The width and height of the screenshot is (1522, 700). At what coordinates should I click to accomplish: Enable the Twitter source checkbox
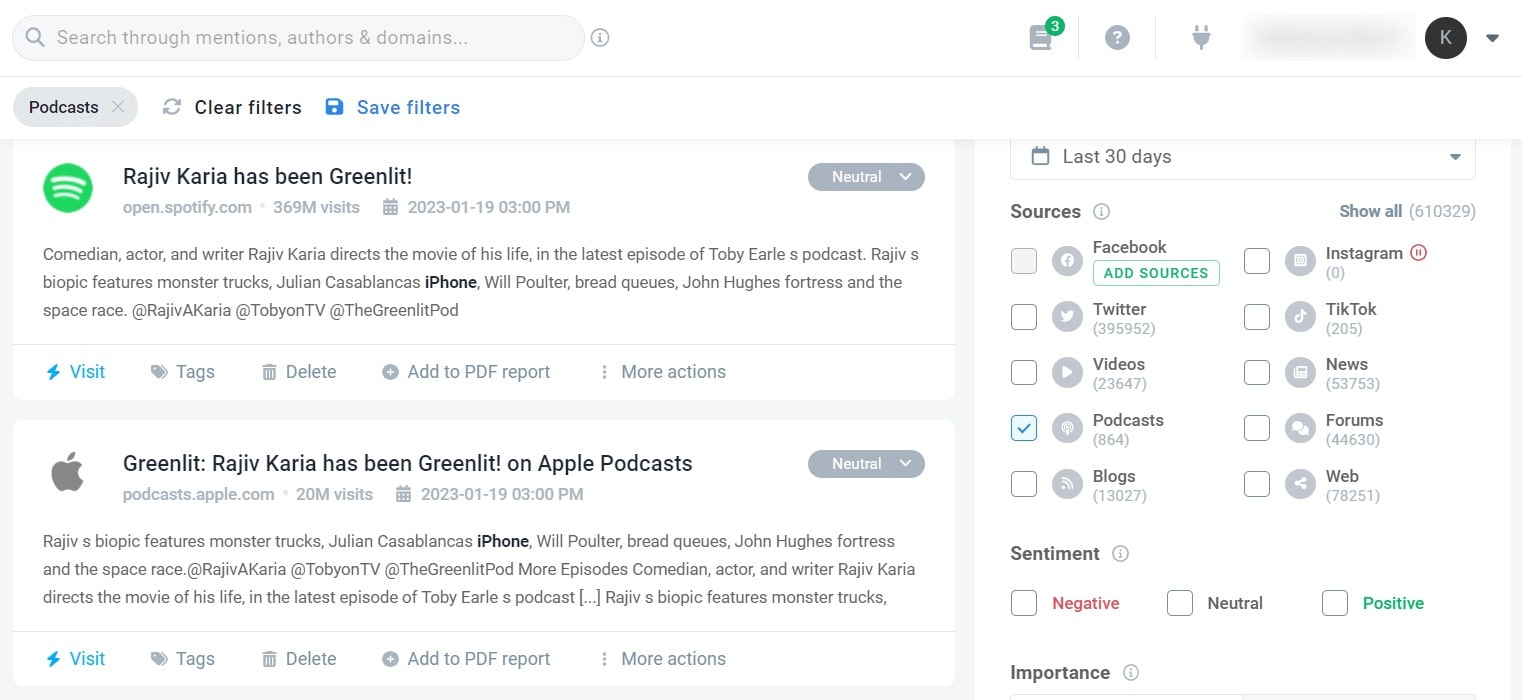[x=1024, y=317]
